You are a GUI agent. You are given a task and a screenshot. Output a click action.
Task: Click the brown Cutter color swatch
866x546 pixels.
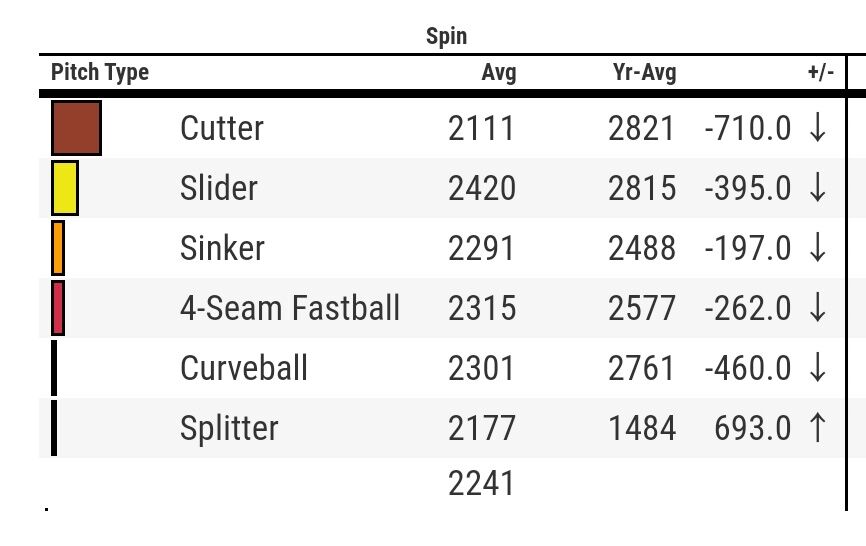coord(76,128)
